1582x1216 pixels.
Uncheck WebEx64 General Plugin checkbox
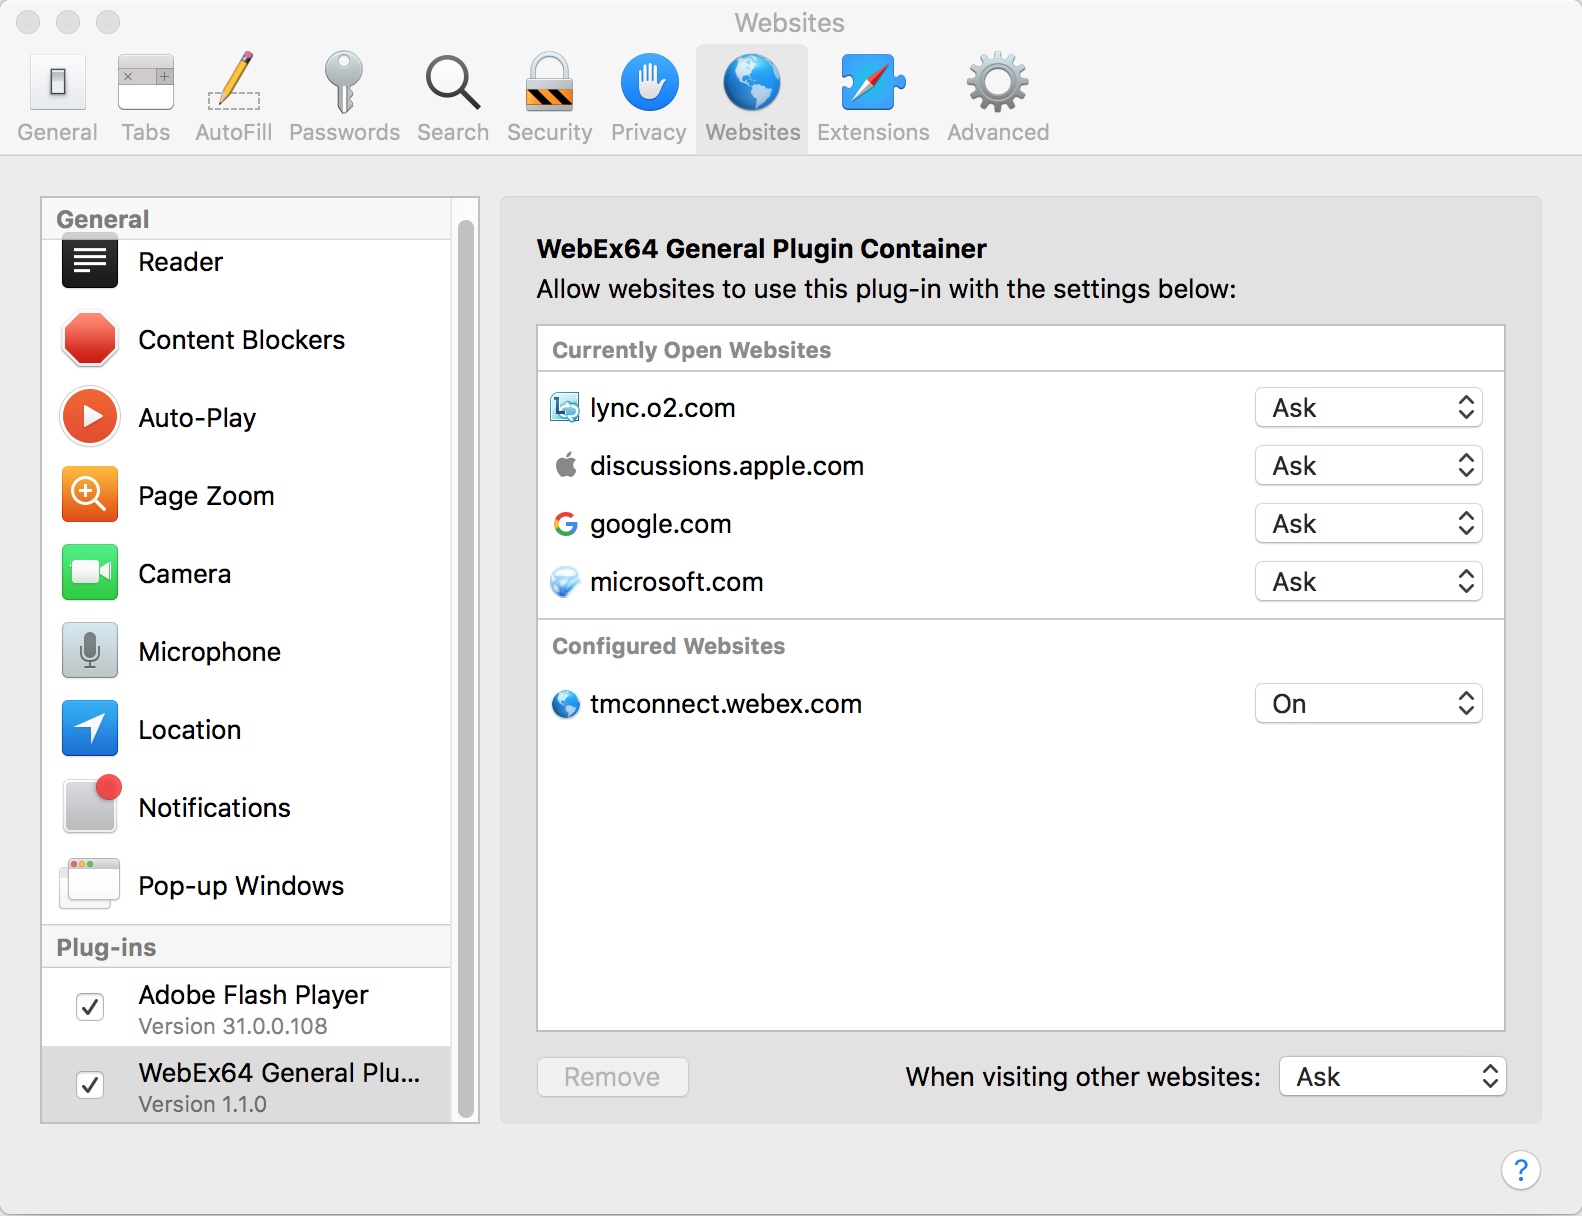(x=90, y=1085)
